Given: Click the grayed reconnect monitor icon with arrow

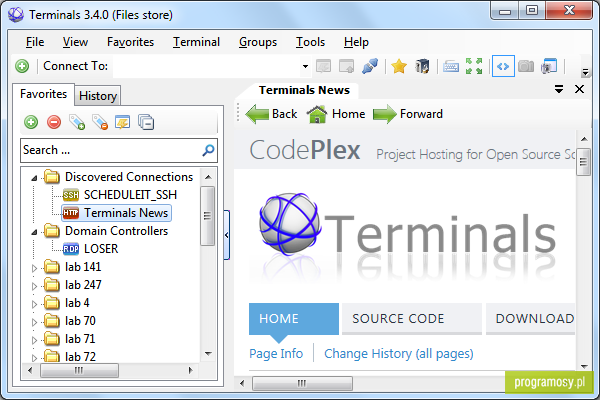Looking at the screenshot, I should click(346, 66).
